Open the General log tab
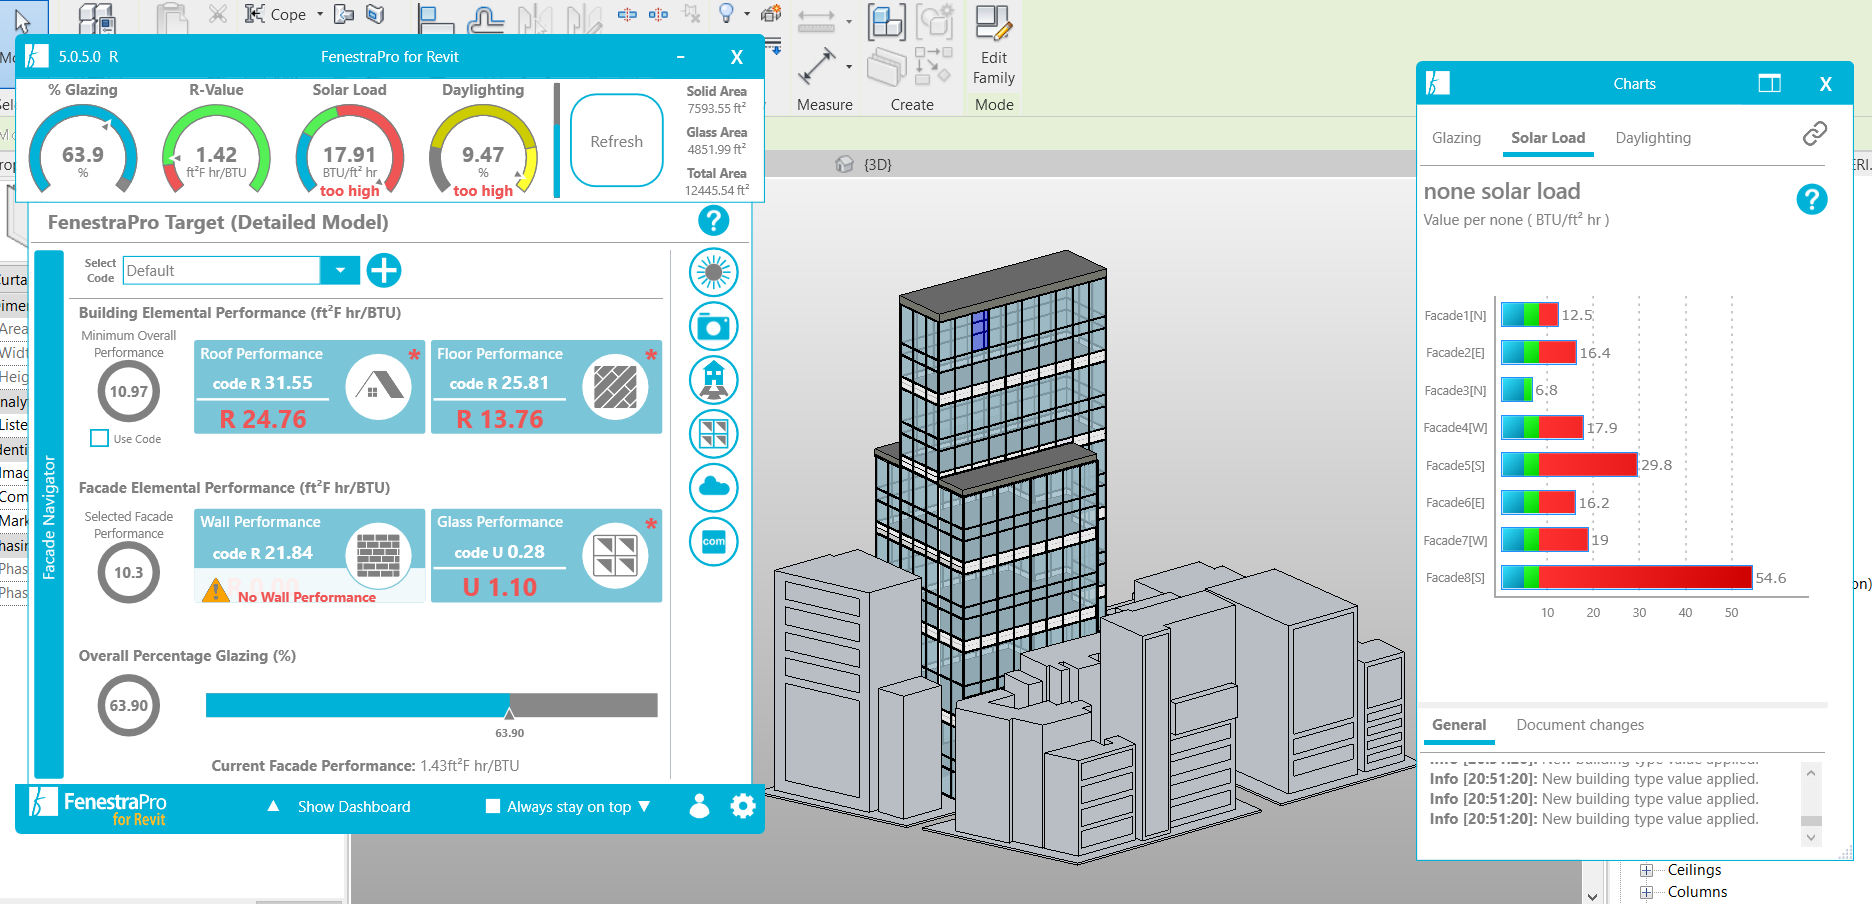The width and height of the screenshot is (1872, 904). [x=1459, y=725]
